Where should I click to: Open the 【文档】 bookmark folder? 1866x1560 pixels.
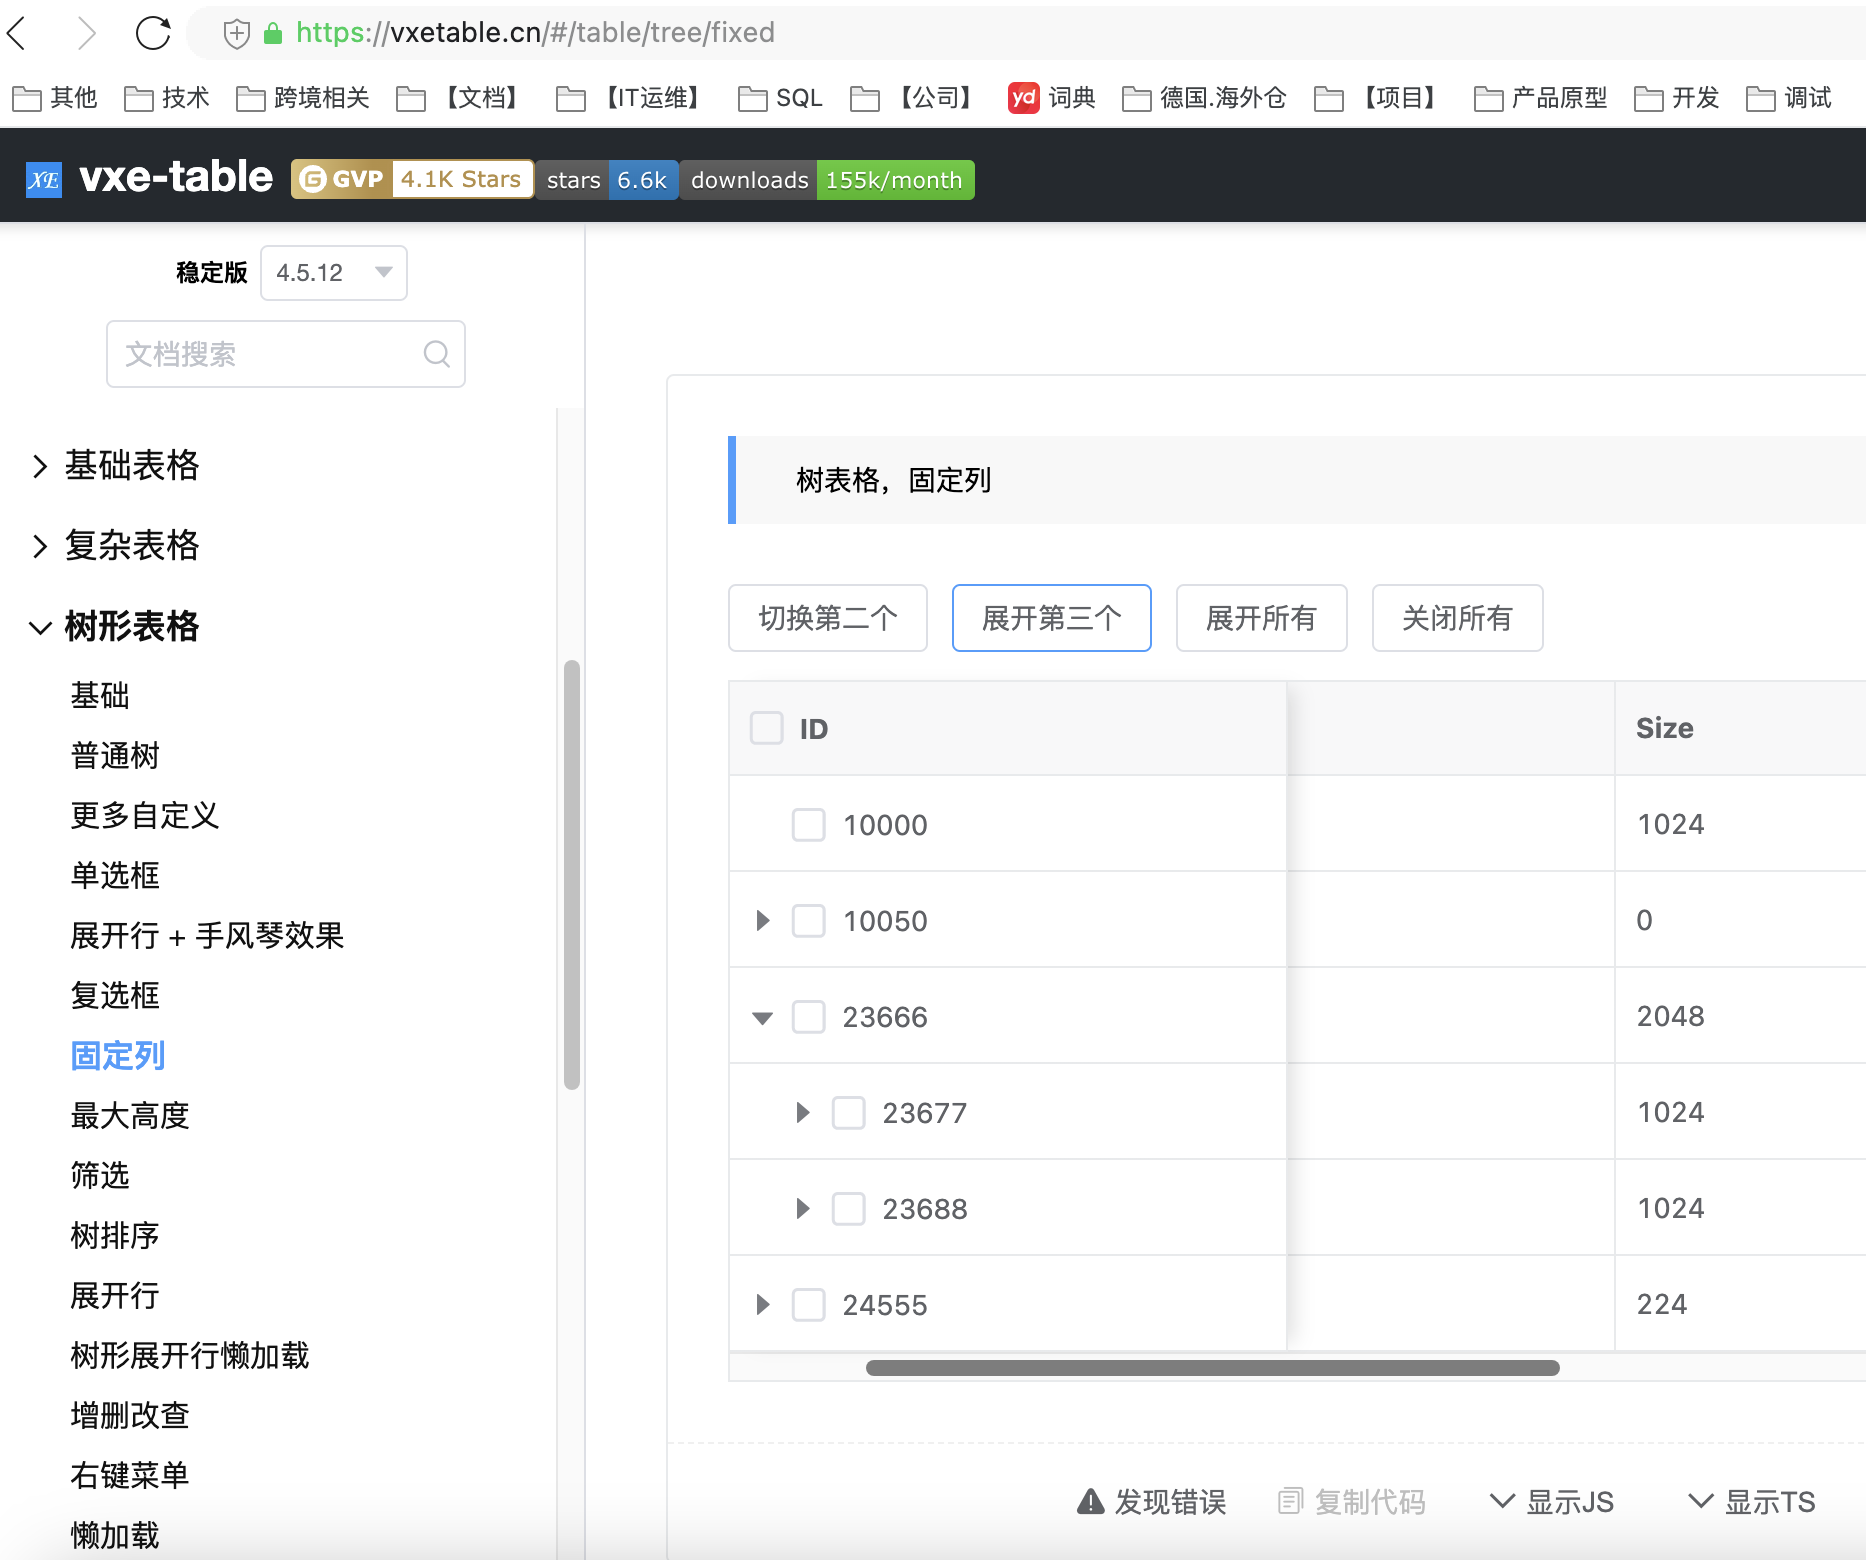[x=462, y=98]
